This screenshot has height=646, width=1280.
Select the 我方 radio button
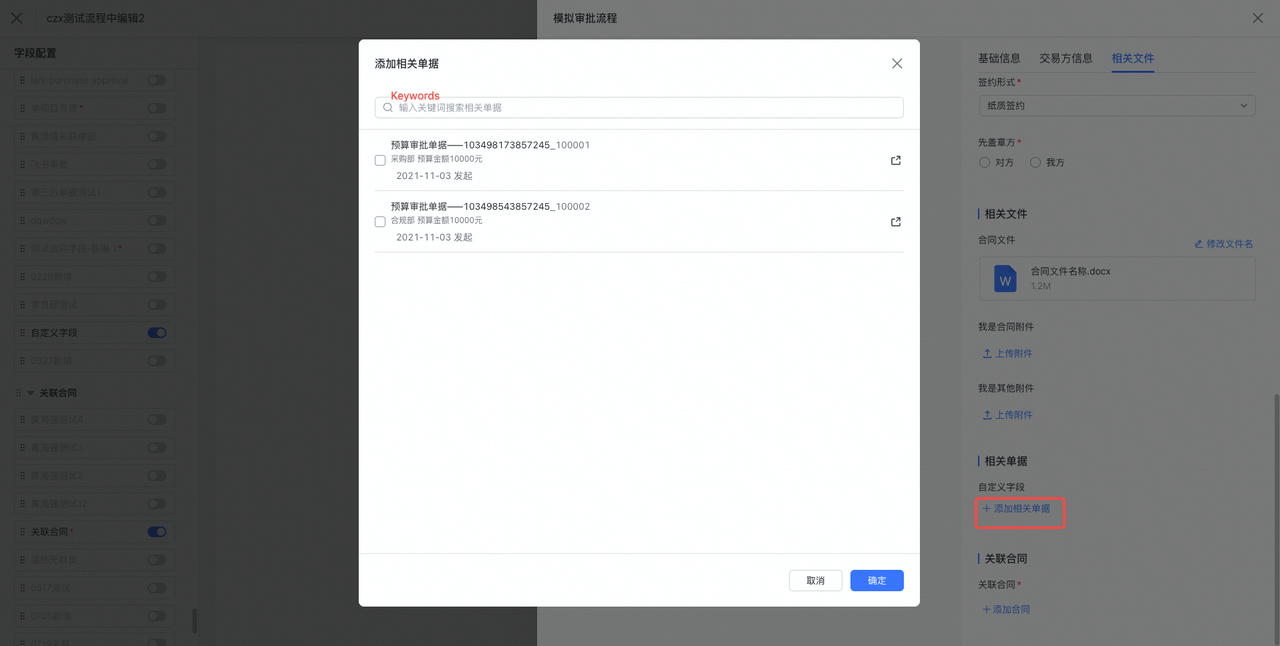tap(1035, 162)
